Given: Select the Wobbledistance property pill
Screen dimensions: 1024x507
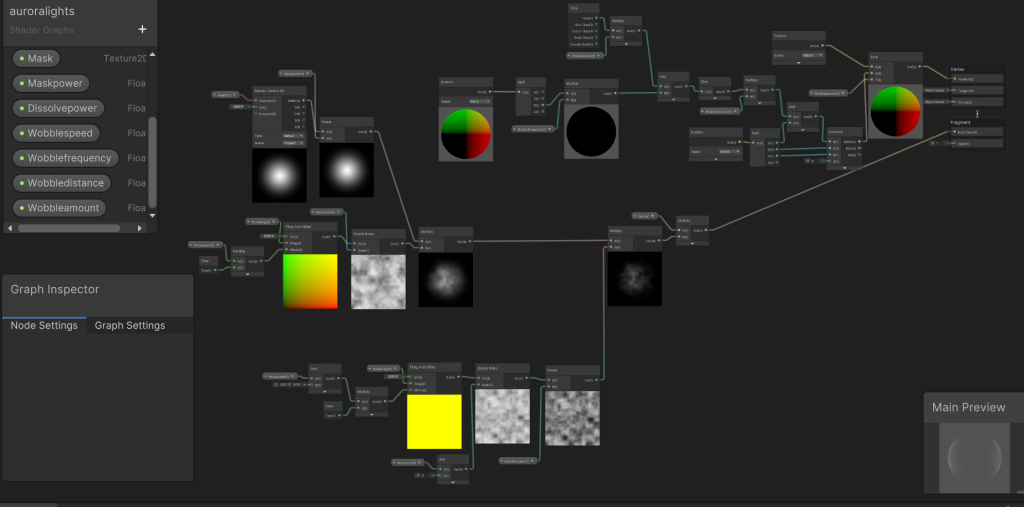Looking at the screenshot, I should (61, 183).
